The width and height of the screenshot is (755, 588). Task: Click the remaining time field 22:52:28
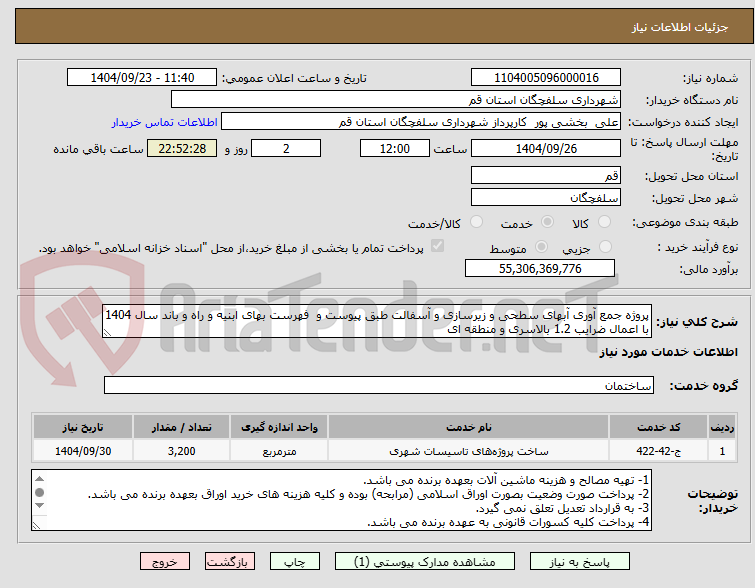182,148
